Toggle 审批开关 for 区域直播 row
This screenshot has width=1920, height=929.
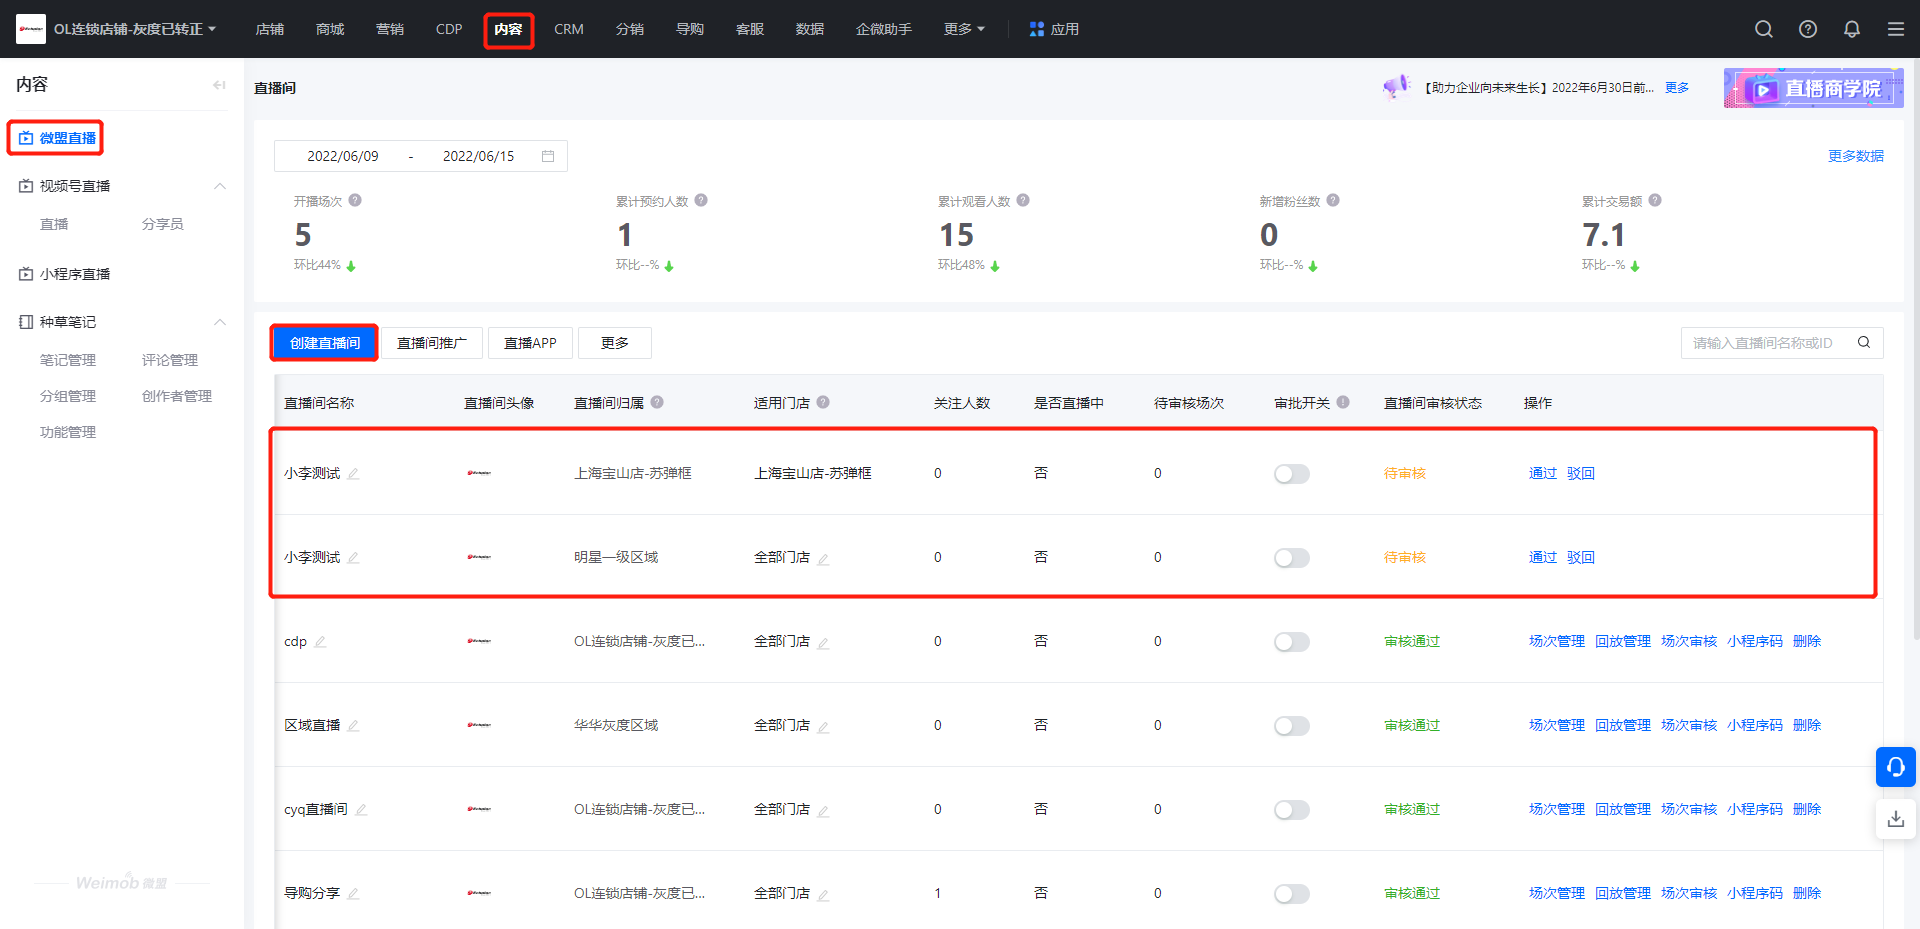click(x=1291, y=726)
